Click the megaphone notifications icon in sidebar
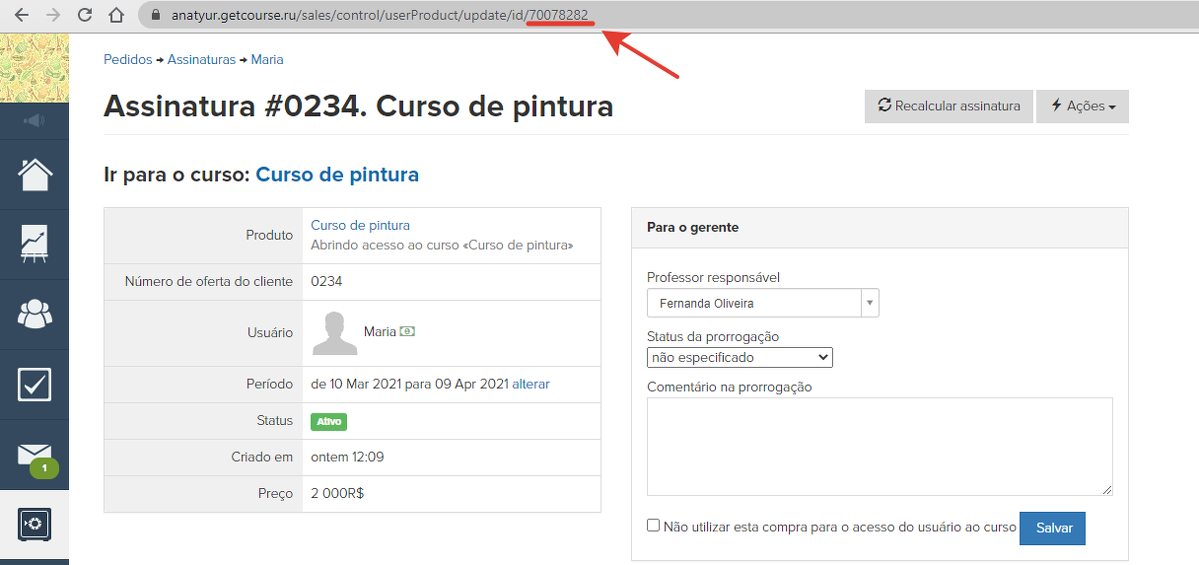The image size is (1199, 565). tap(34, 121)
